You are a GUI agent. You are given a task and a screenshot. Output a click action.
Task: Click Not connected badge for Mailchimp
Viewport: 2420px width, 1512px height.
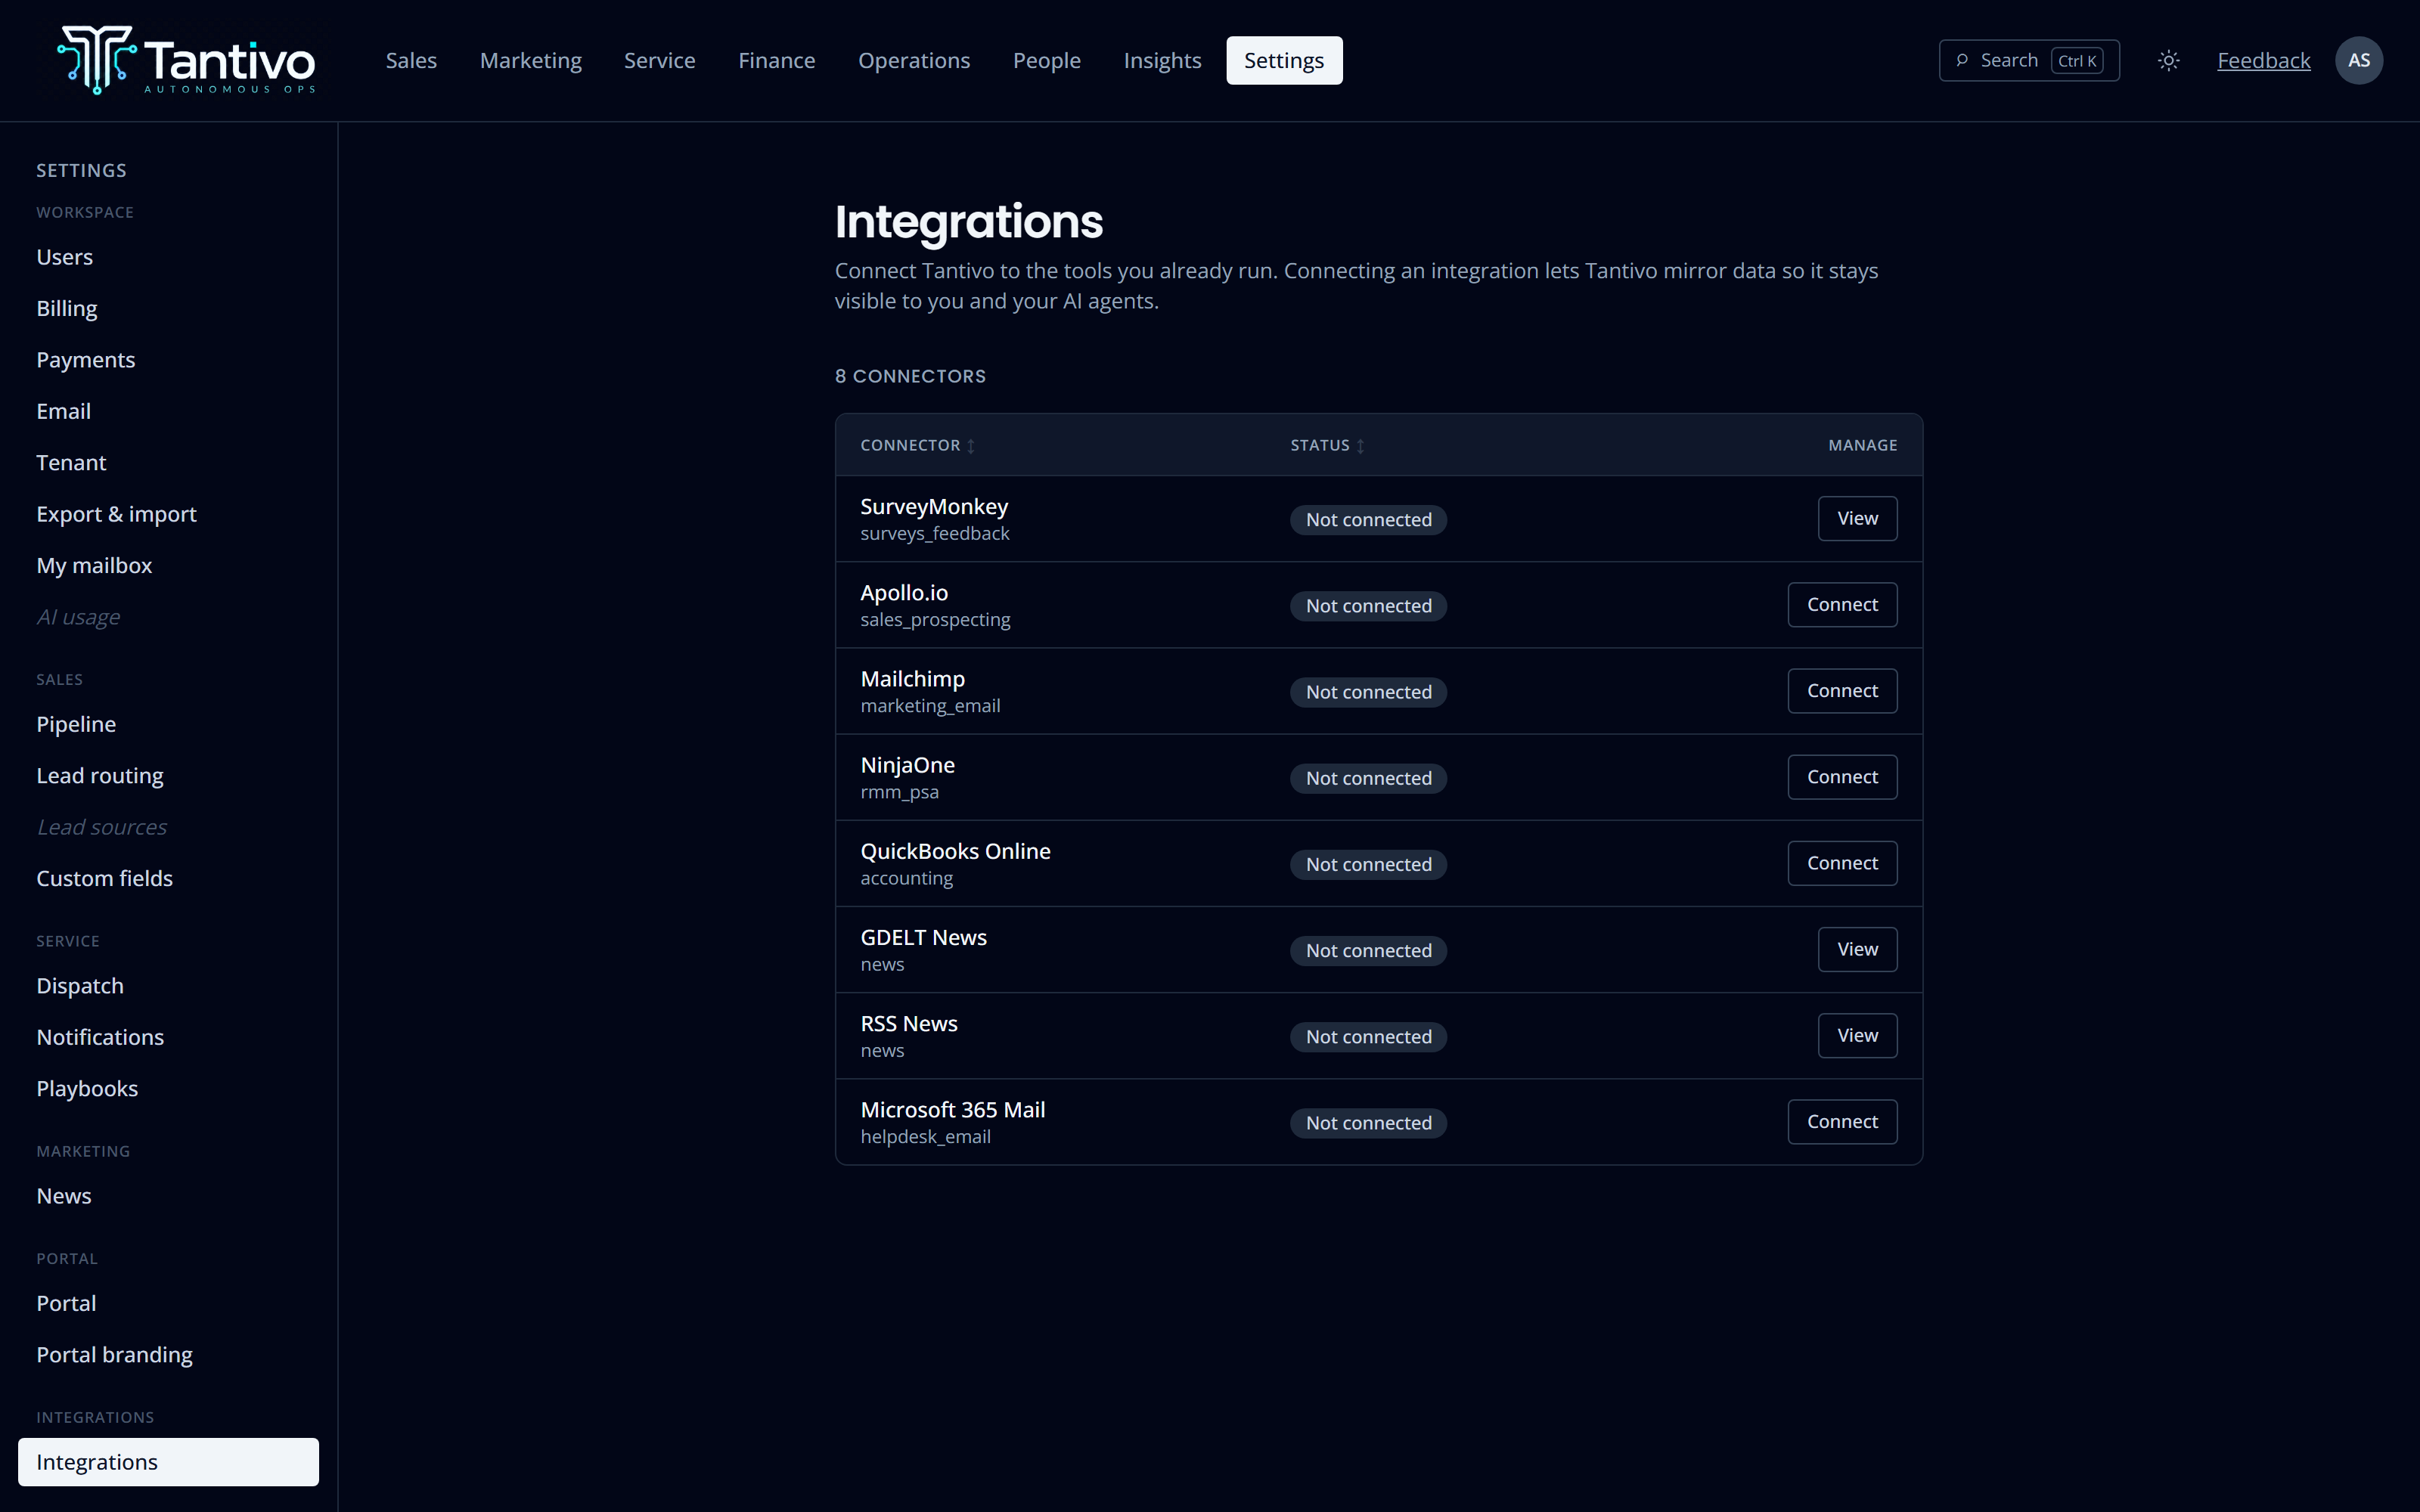coord(1368,692)
